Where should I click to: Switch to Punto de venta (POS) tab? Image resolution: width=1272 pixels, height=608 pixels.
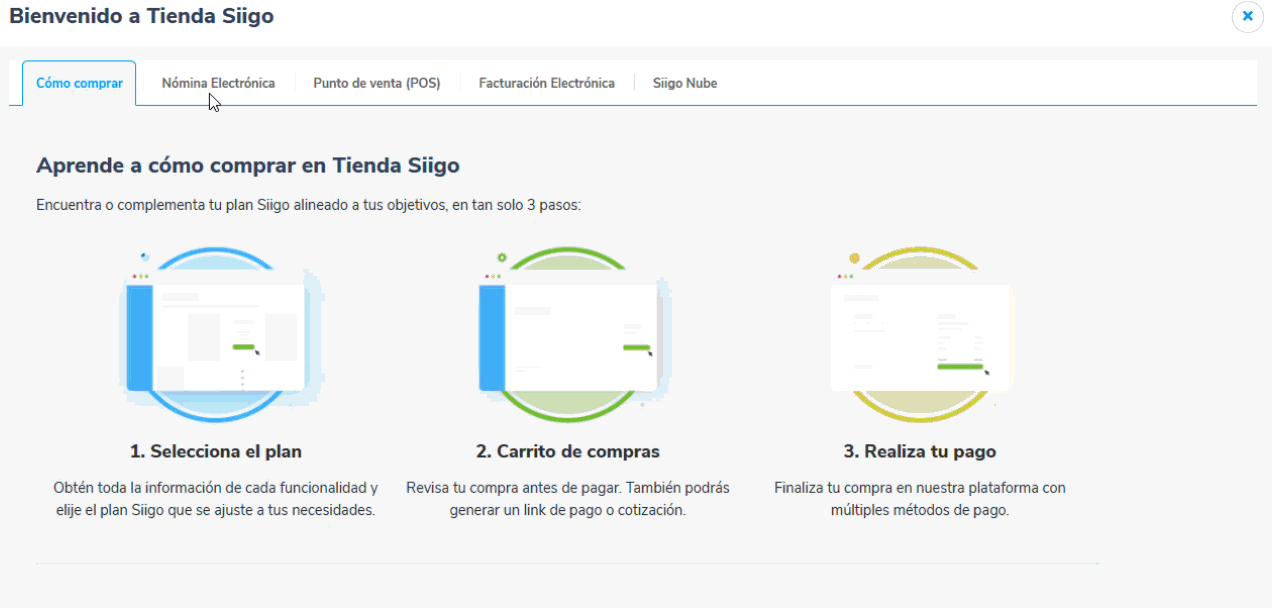377,83
